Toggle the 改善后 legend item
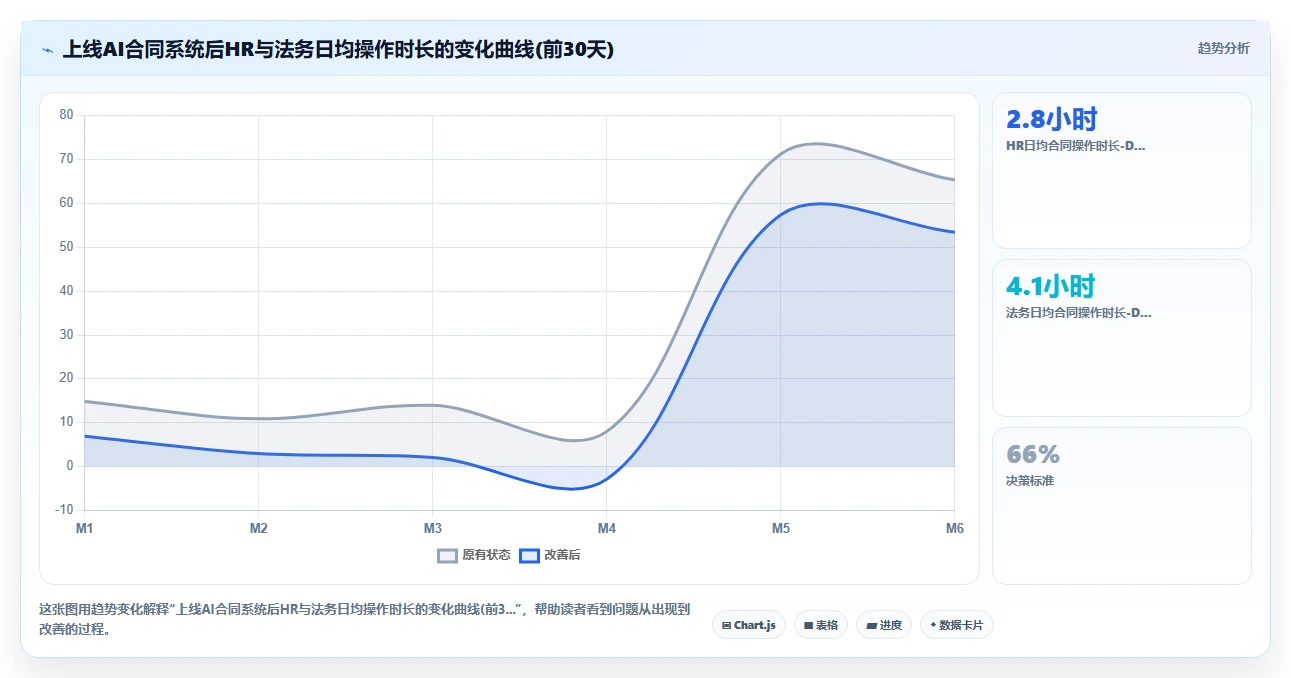The height and width of the screenshot is (678, 1291). point(550,555)
